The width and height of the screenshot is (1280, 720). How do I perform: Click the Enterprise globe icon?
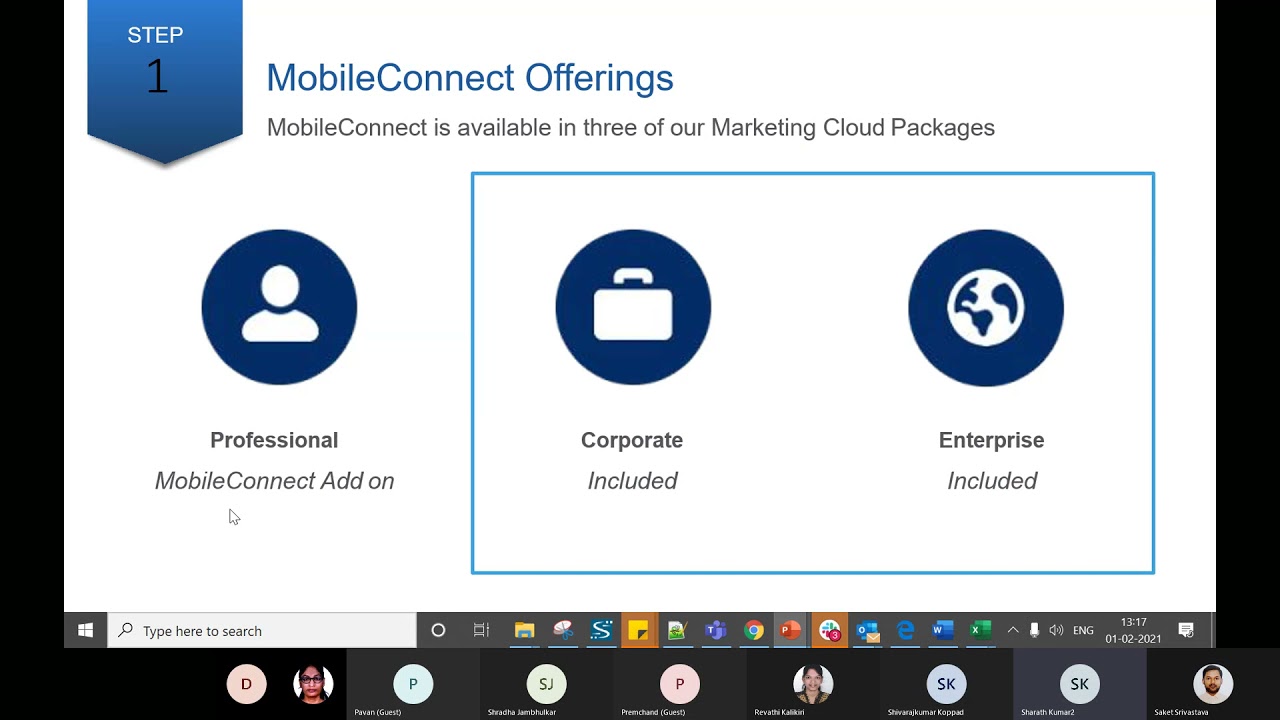986,307
